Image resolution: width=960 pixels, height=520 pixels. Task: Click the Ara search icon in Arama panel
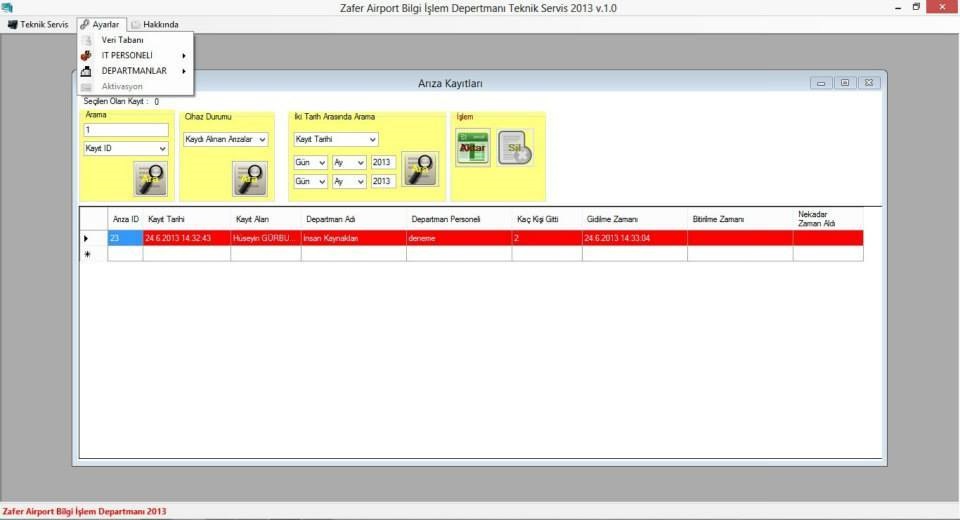tap(151, 178)
